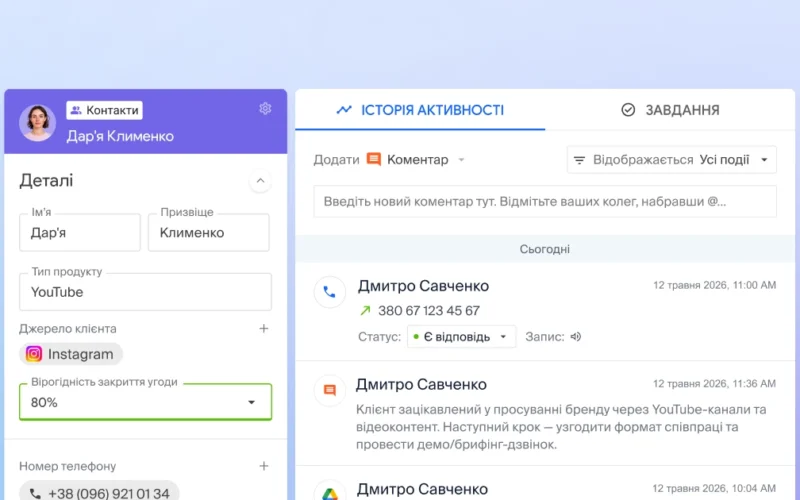Edit the Тип продукту field
Screen dimensions: 800x500
click(x=145, y=292)
